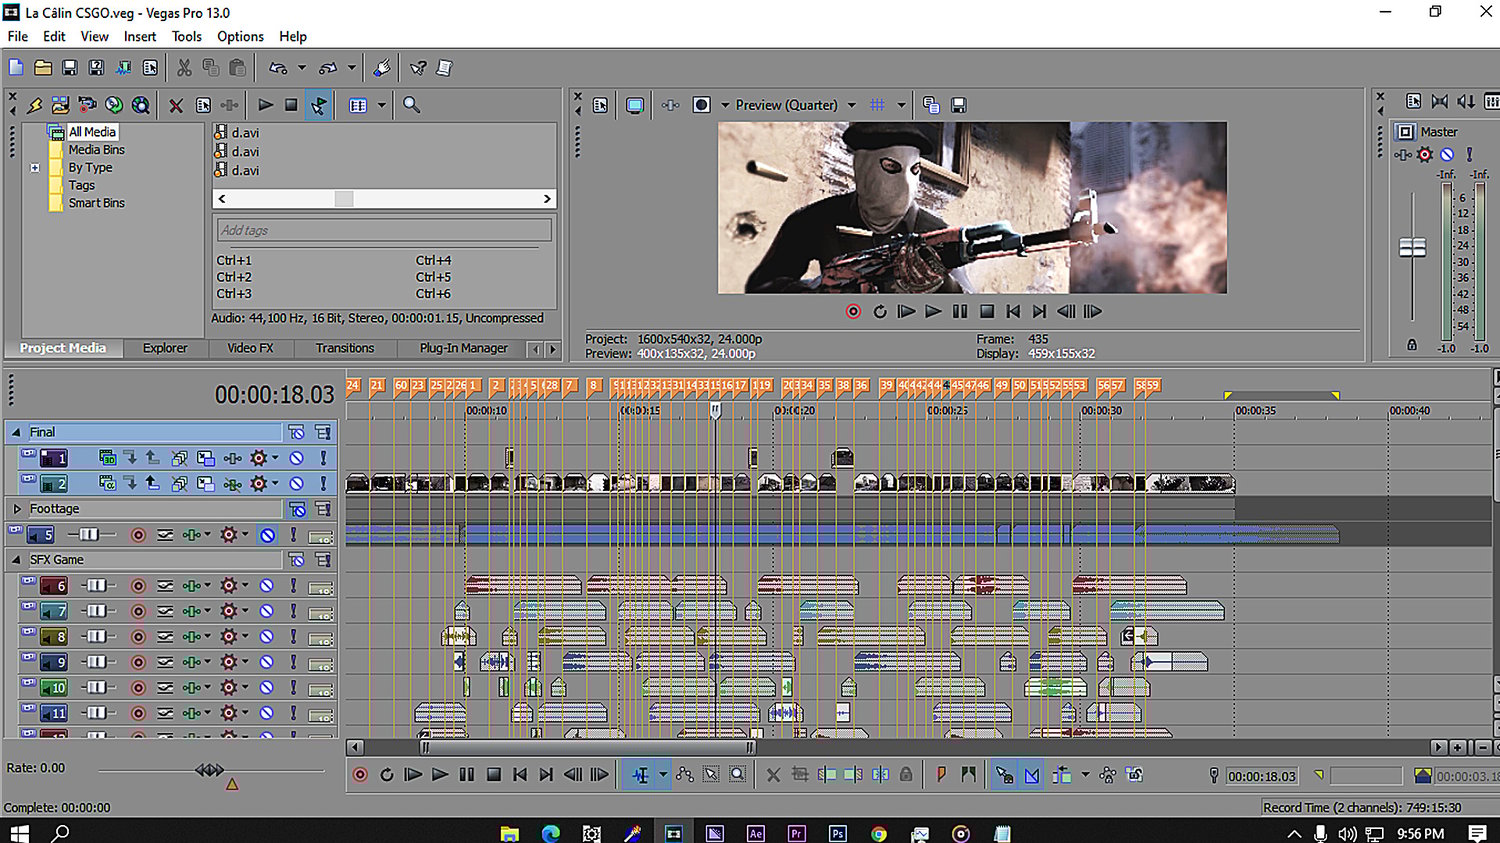
Task: Copy preview snapshot to clipboard
Action: point(931,105)
